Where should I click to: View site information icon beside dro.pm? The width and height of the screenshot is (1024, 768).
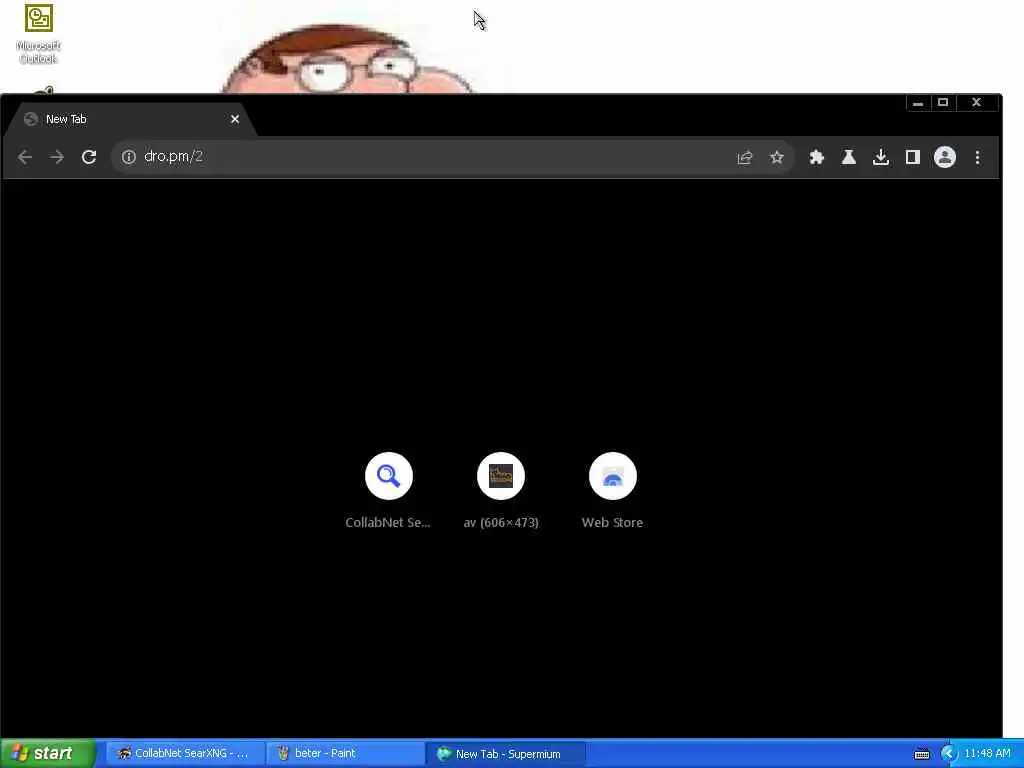tap(129, 157)
